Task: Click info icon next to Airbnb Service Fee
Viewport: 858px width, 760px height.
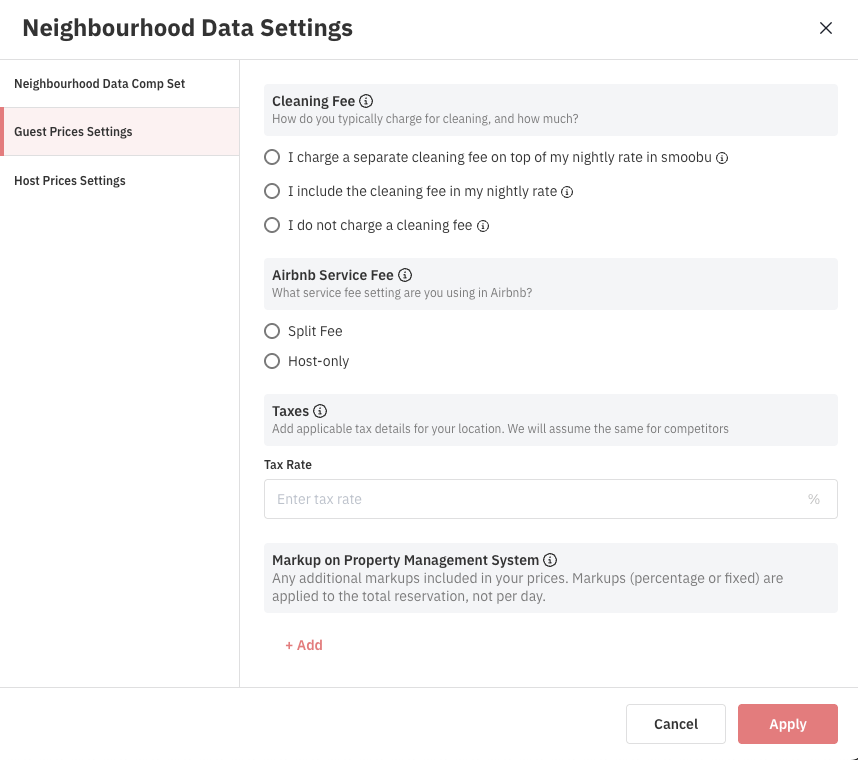Action: pos(405,275)
